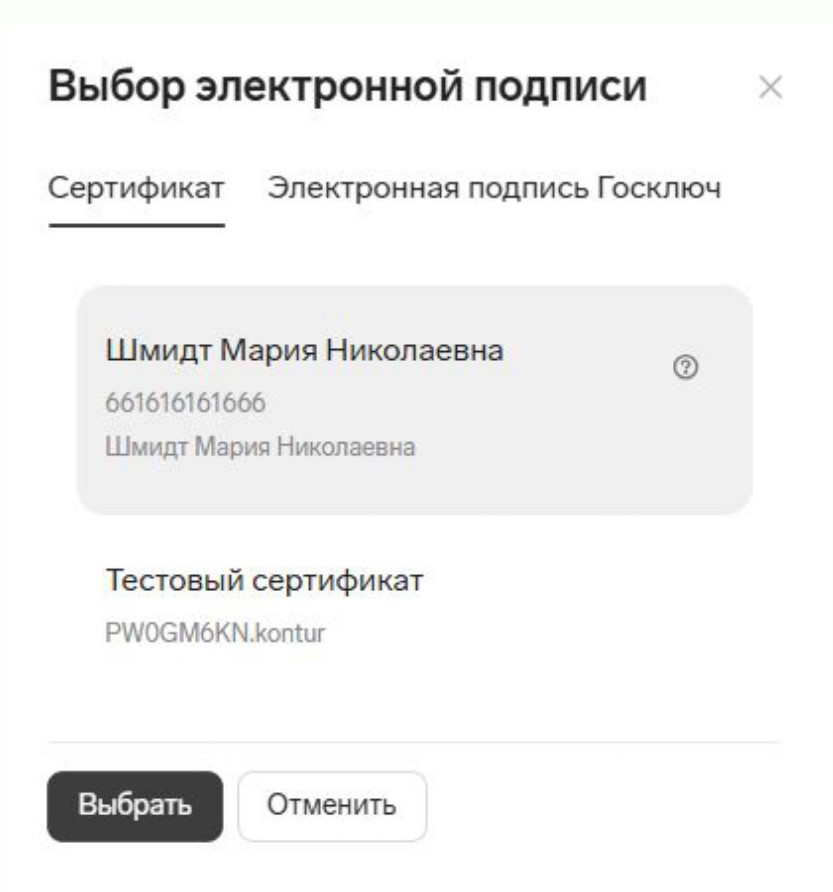This screenshot has width=833, height=892.
Task: Switch to the Сертификат tab
Action: click(x=137, y=188)
